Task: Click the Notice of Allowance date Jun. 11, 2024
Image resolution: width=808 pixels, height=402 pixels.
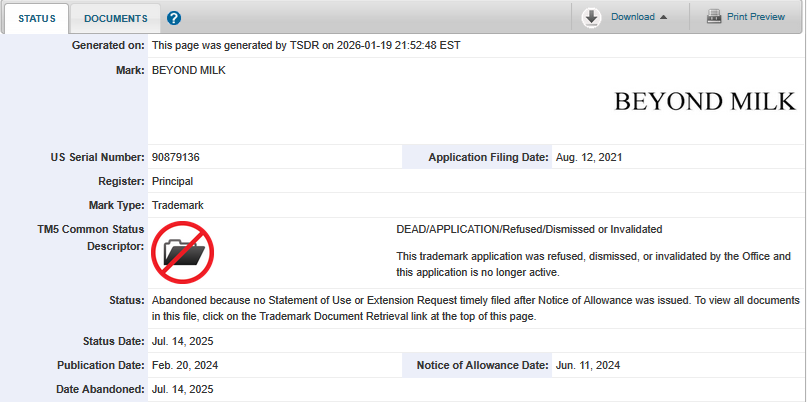Action: tap(588, 366)
